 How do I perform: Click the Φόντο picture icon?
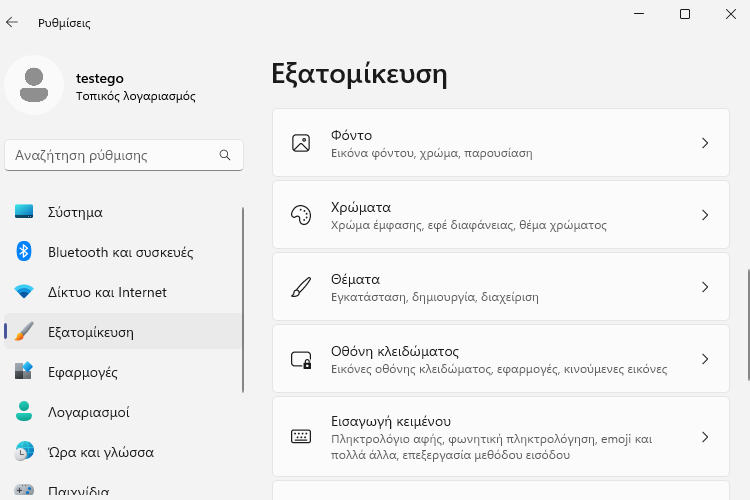pos(301,143)
